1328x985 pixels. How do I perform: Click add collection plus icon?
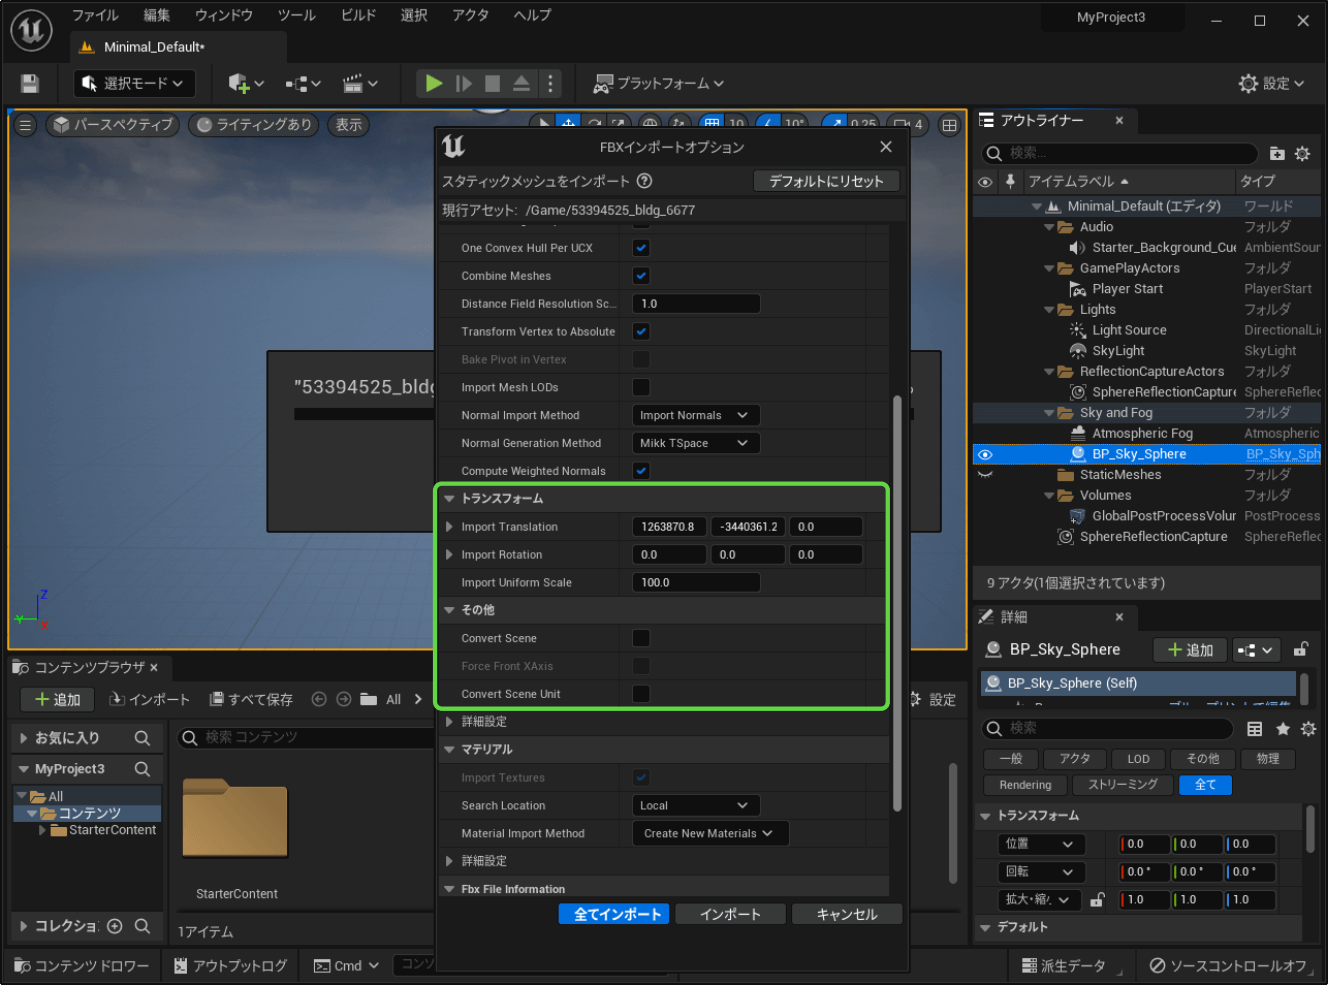(115, 926)
